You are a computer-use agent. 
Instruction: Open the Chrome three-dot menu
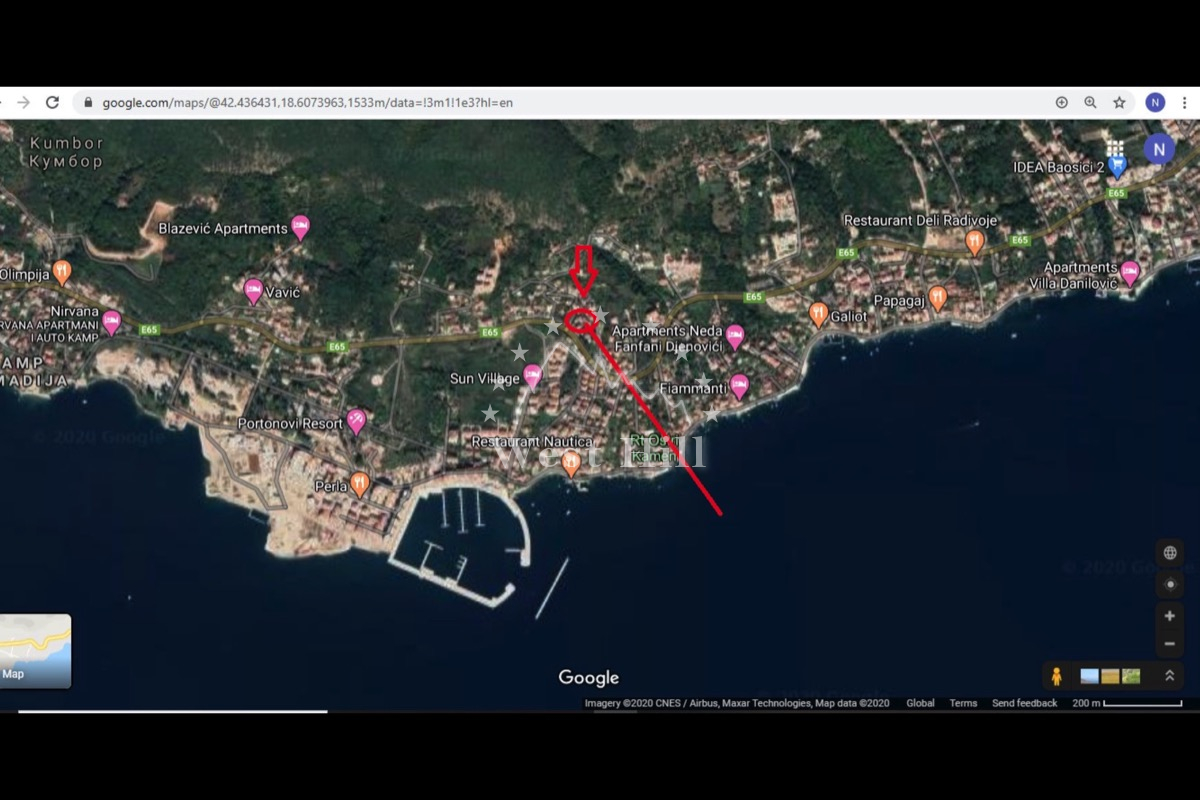[1185, 102]
